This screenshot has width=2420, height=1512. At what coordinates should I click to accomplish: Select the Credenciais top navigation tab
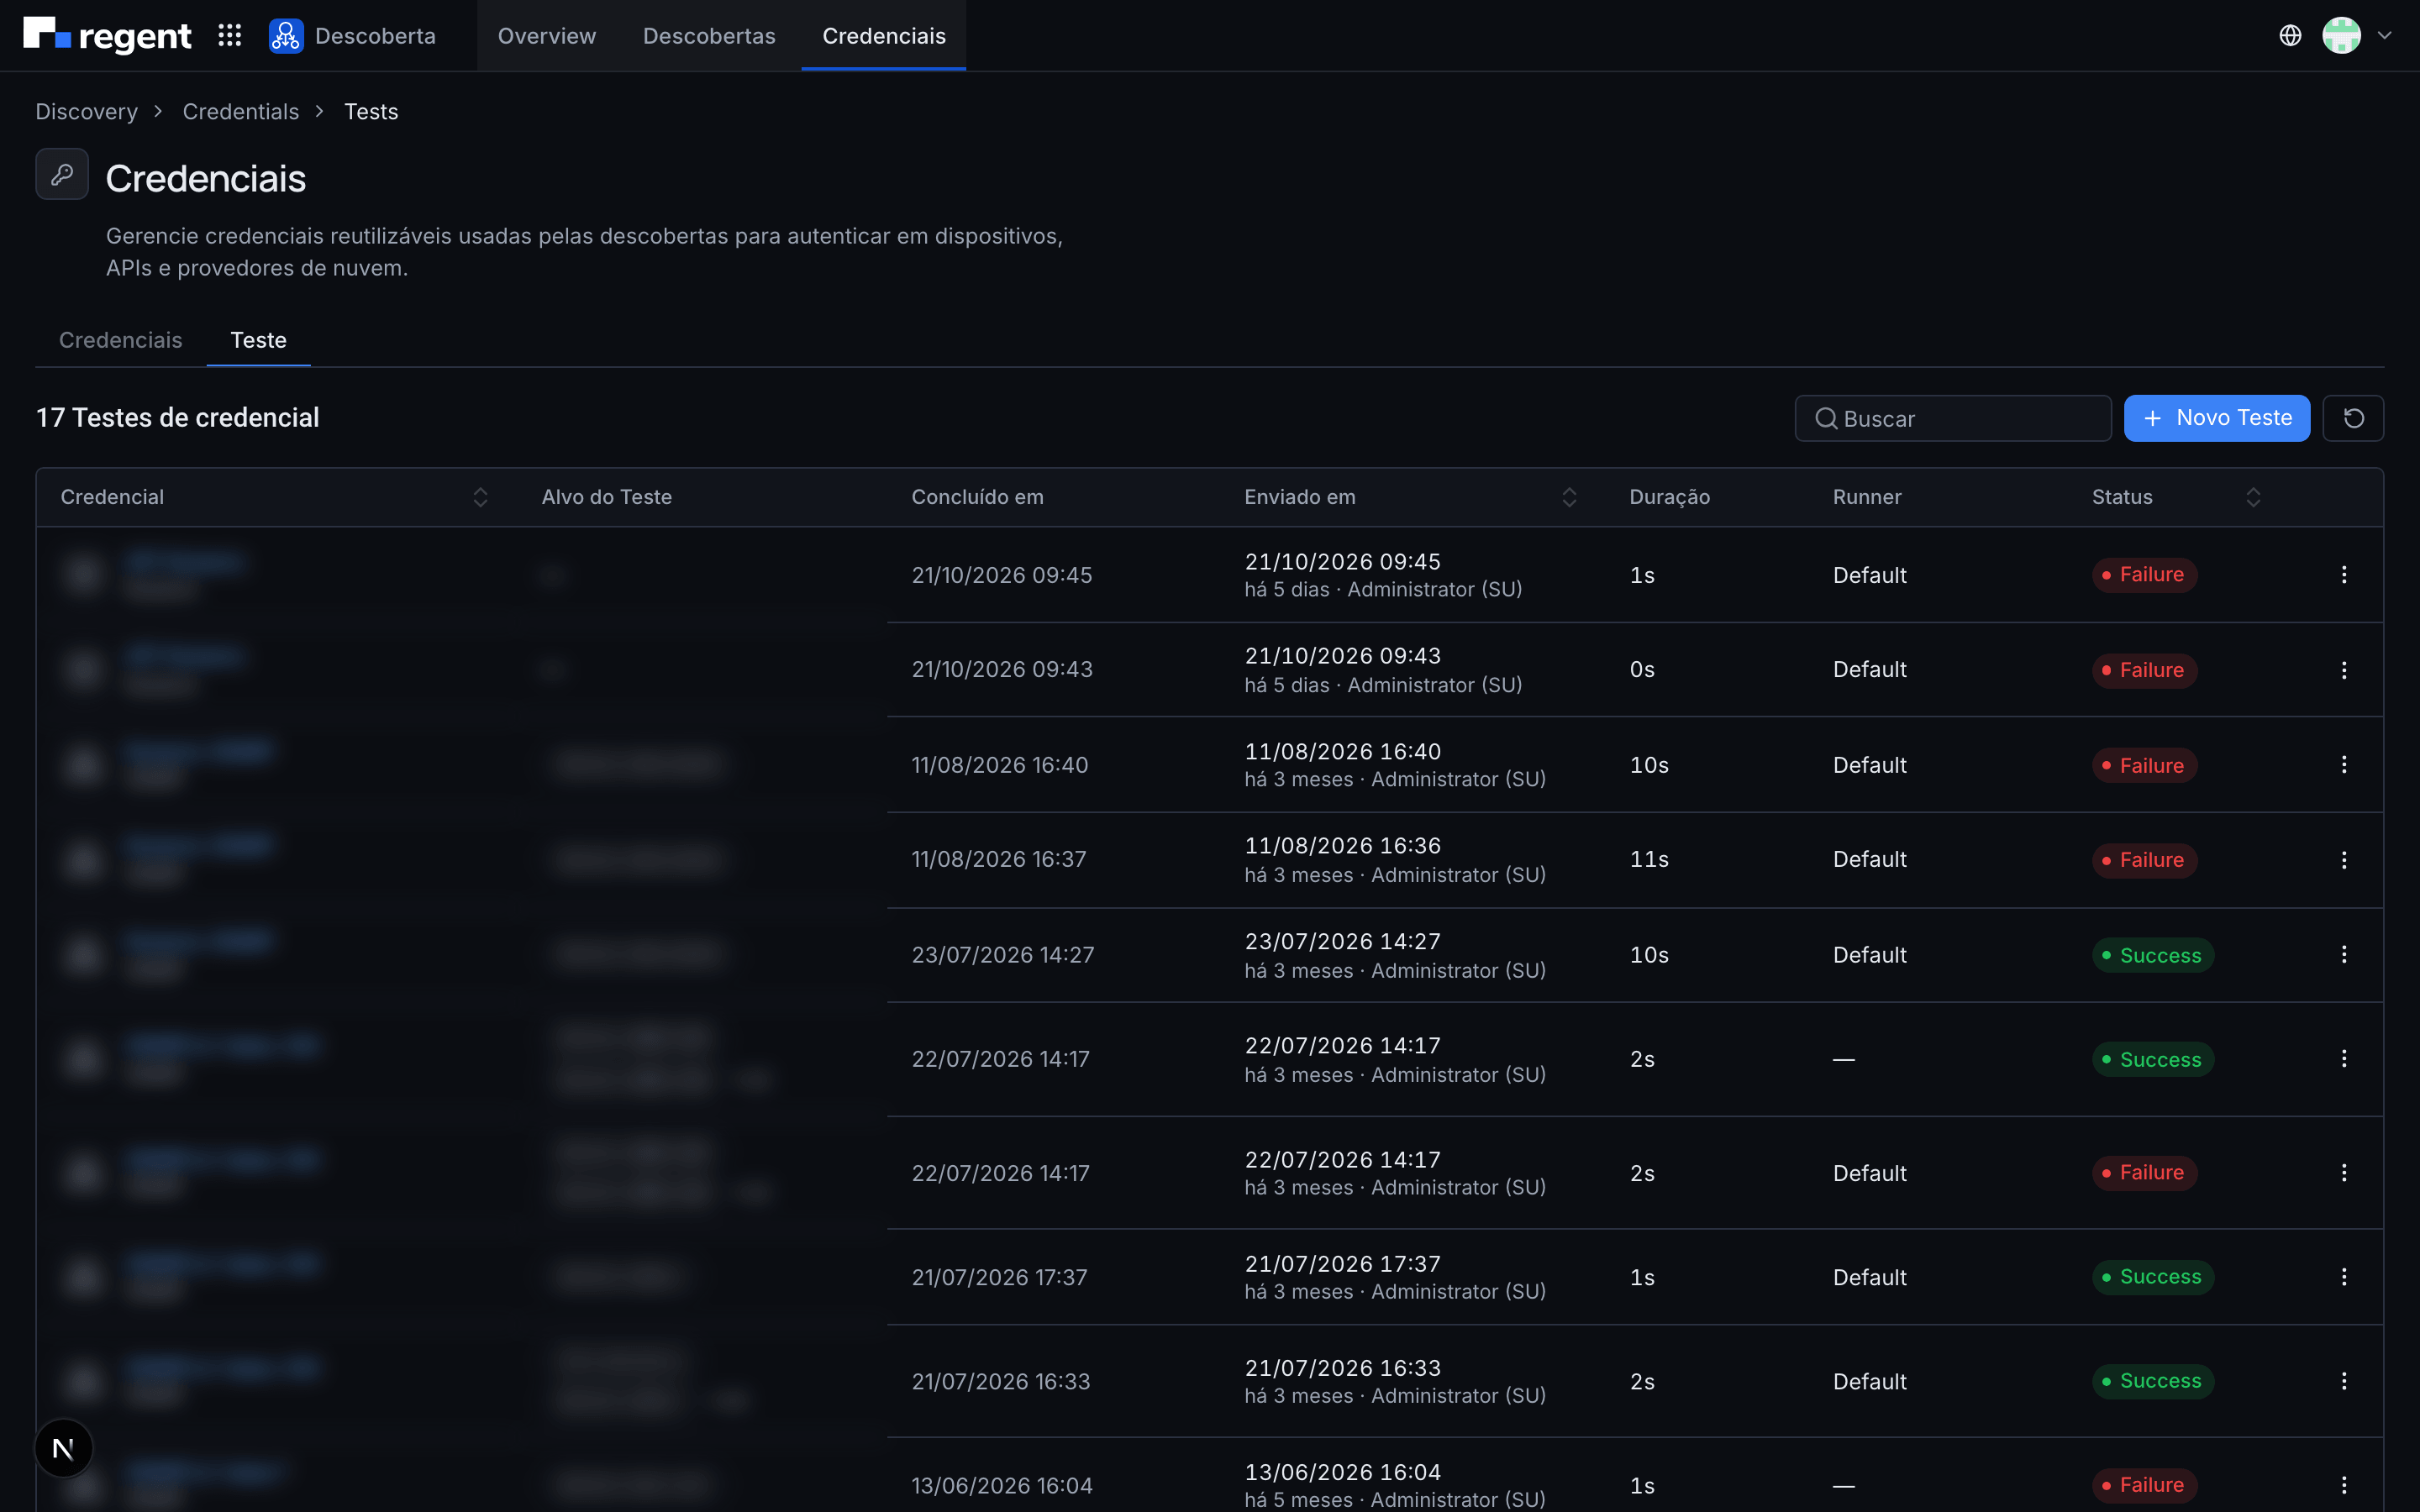(884, 36)
